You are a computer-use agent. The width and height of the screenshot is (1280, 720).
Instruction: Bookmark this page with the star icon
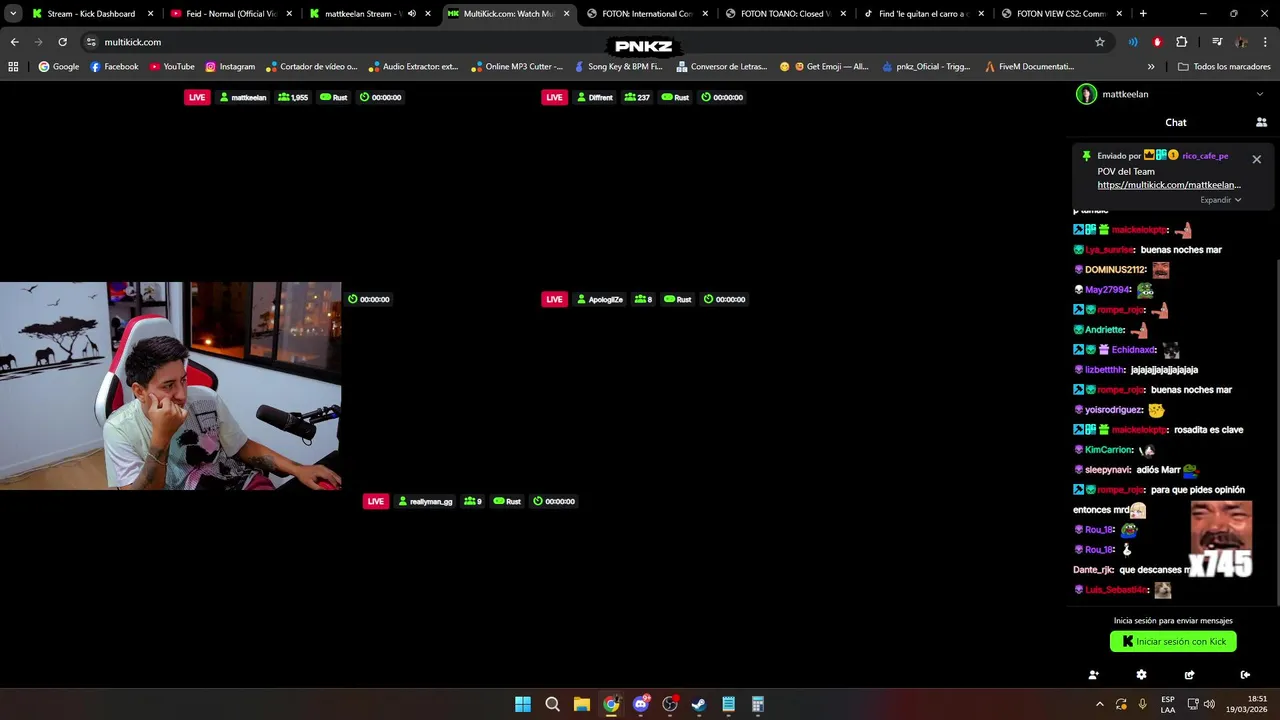tap(1100, 42)
